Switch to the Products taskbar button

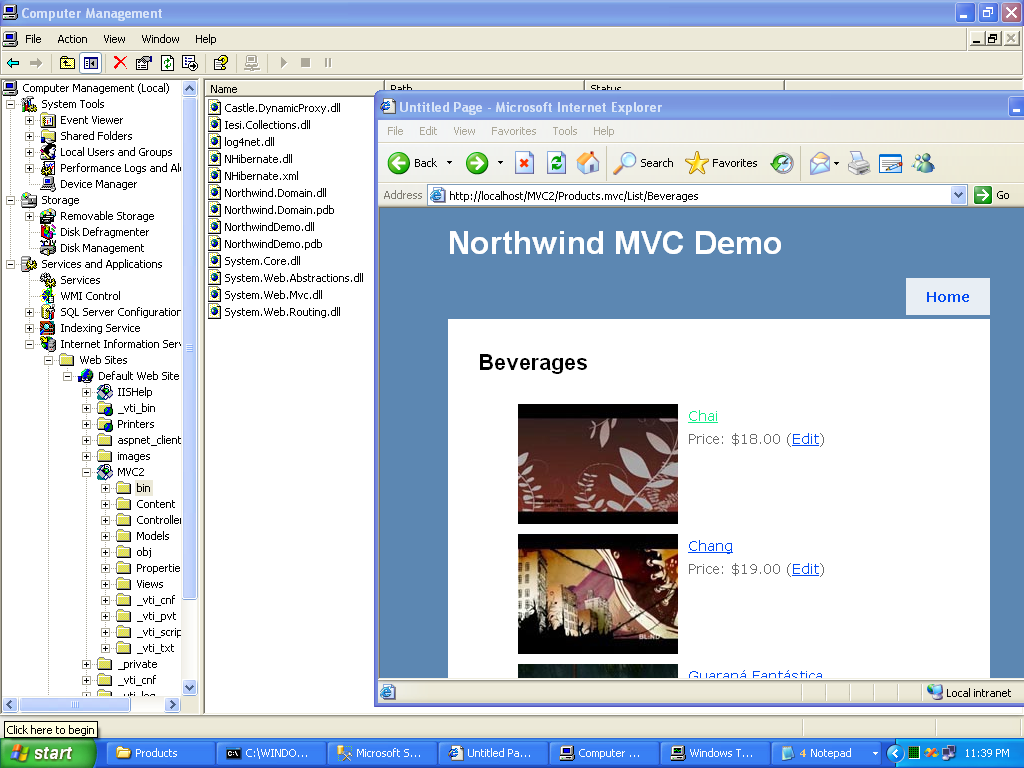coord(159,753)
